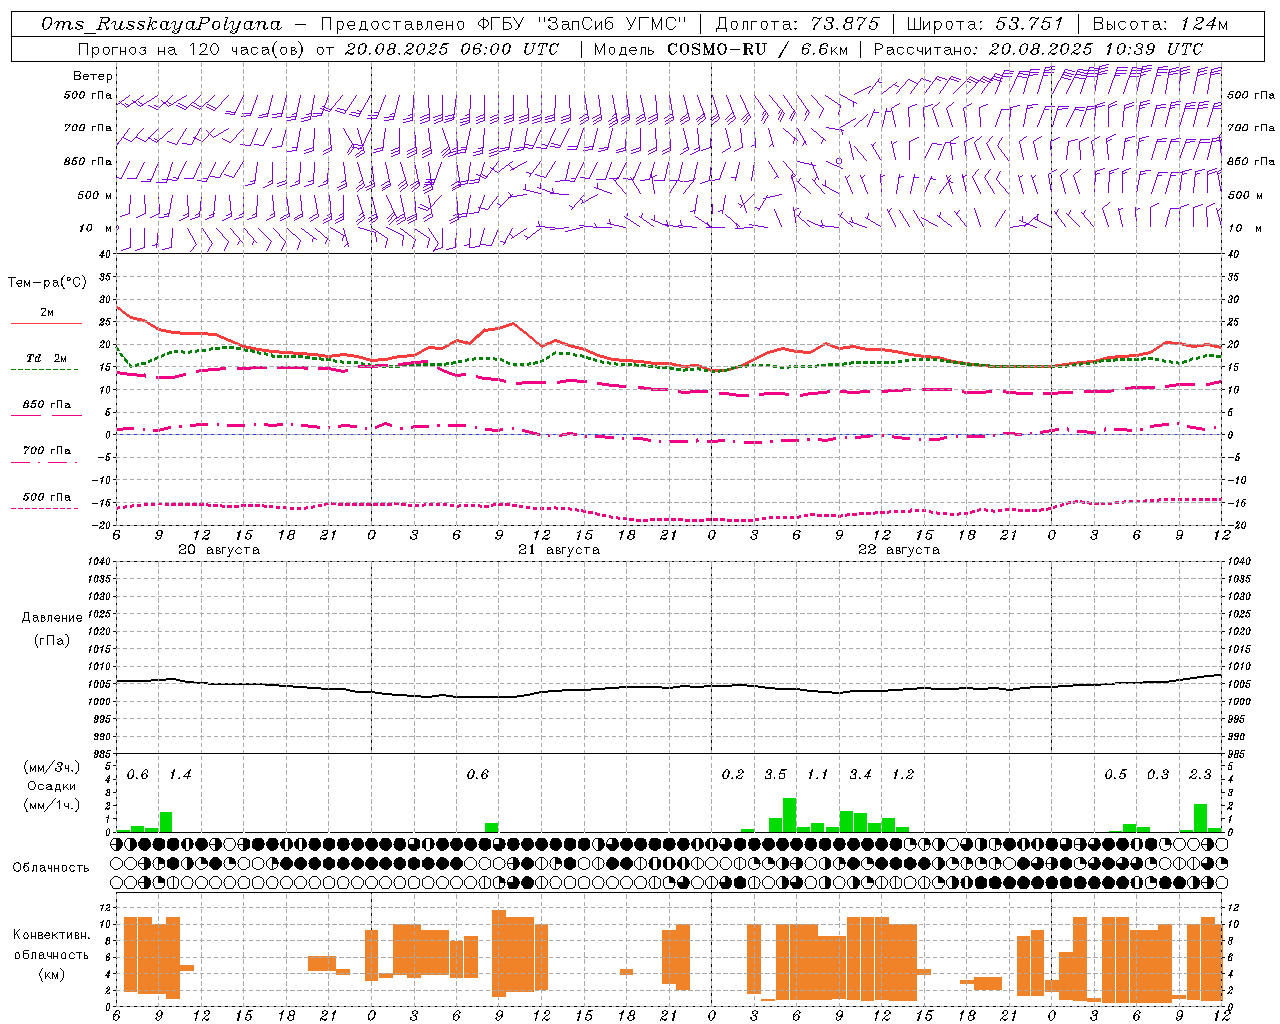Click the Тем-ра(°C) axis title
The image size is (1280, 1024).
[x=47, y=283]
